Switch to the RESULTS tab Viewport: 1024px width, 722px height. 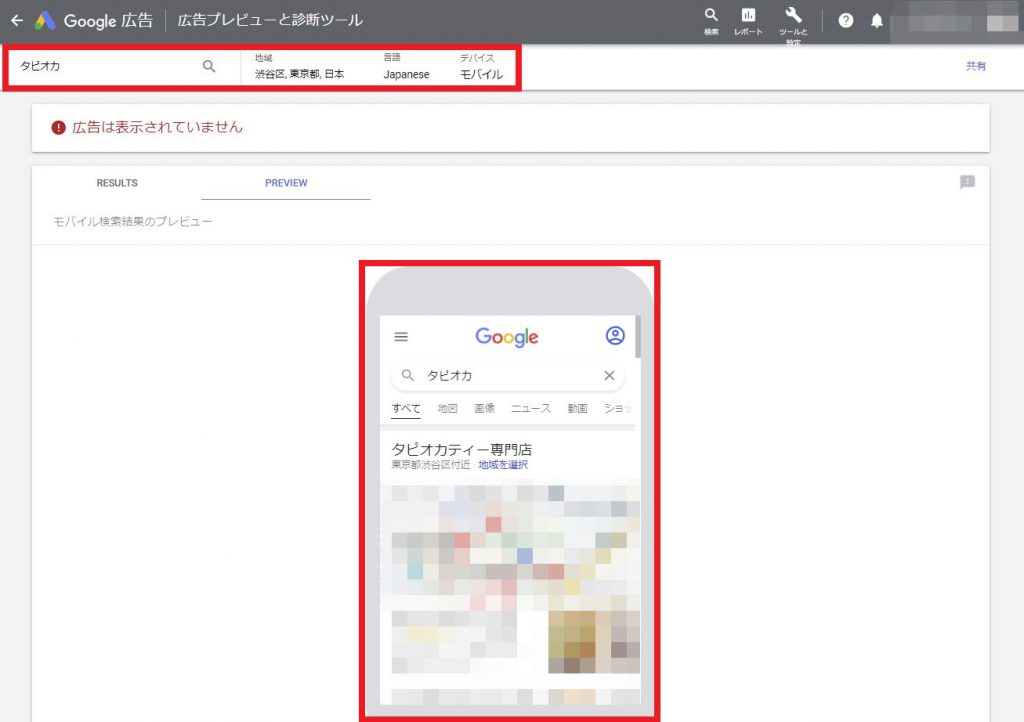(x=117, y=183)
